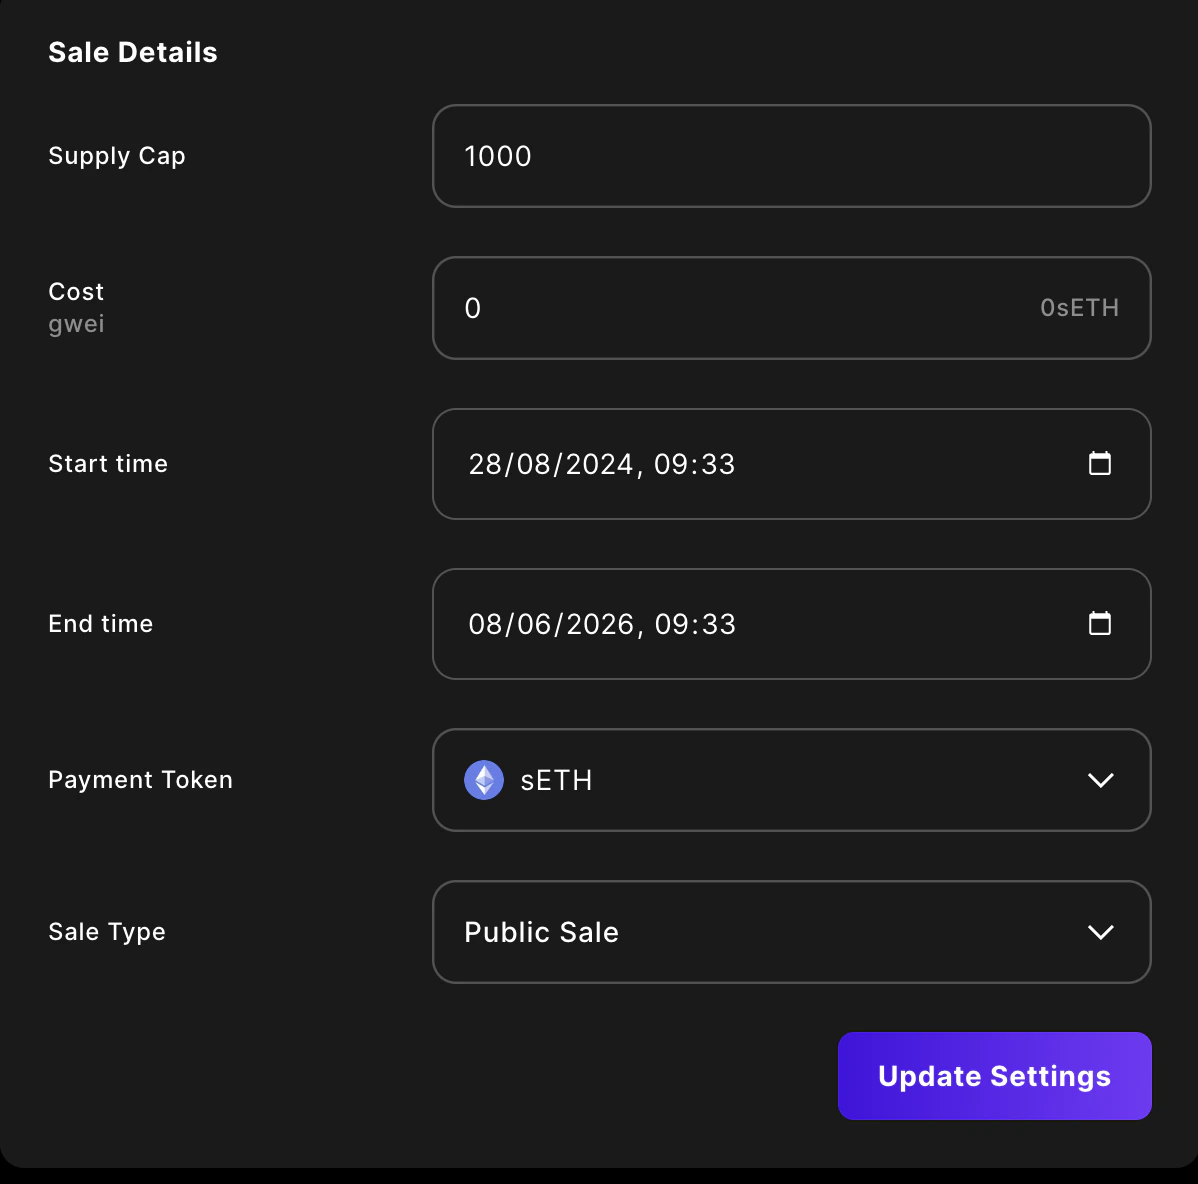Click the Sale Type label
Screen dimensions: 1198x1184
107,932
